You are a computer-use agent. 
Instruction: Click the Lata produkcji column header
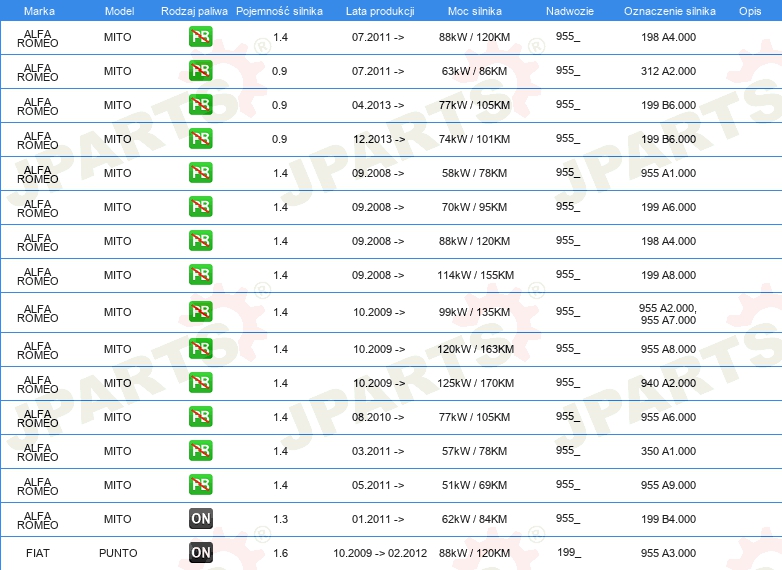(x=380, y=11)
